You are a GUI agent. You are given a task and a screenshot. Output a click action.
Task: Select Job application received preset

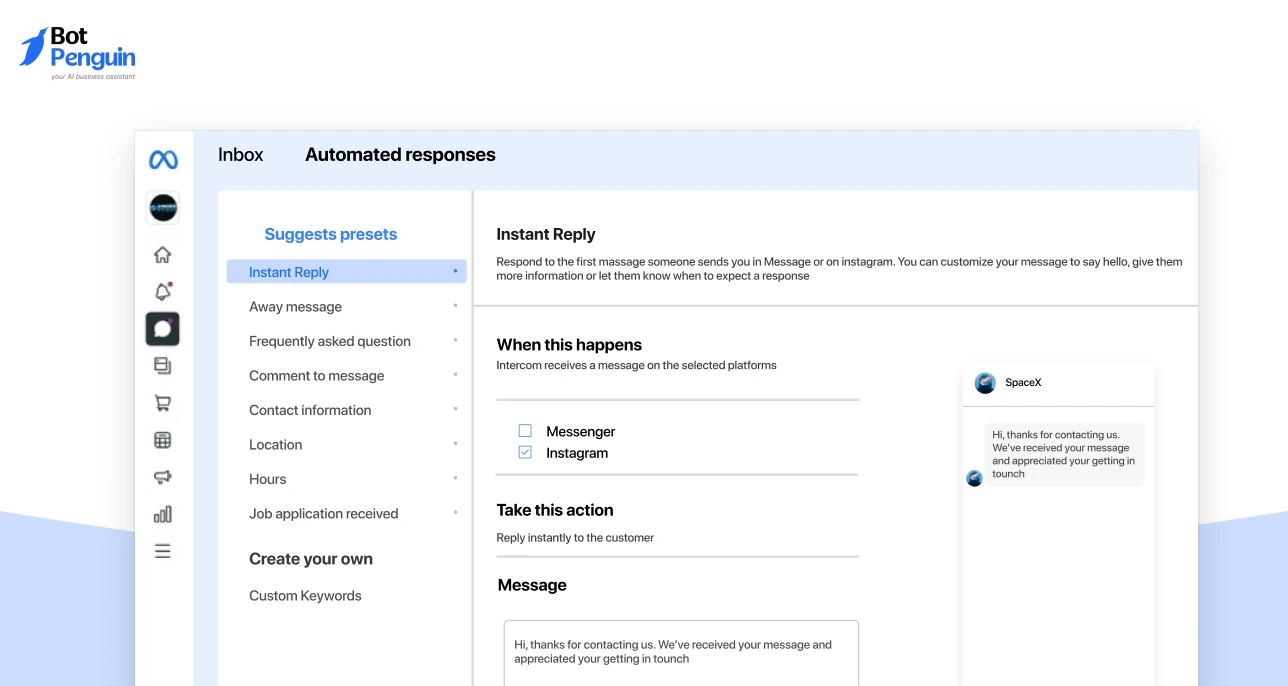[x=323, y=514]
